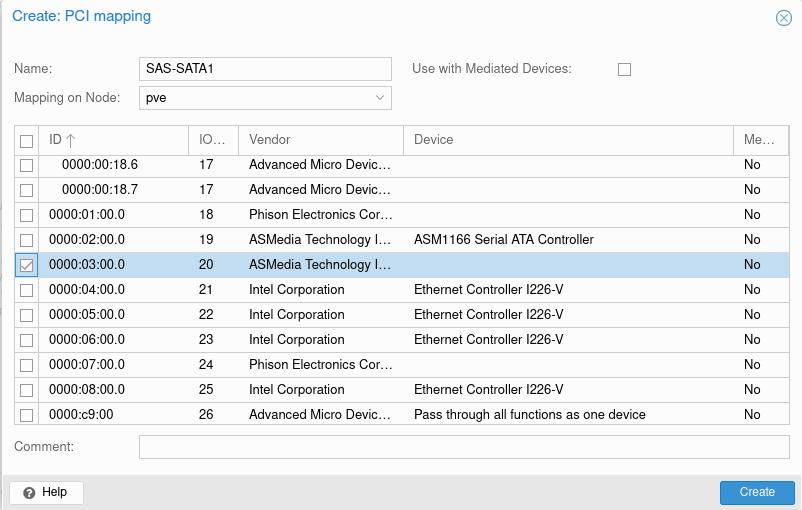Select the 0000:08:00.0 Intel Ethernet row
The width and height of the screenshot is (802, 510).
coord(300,390)
